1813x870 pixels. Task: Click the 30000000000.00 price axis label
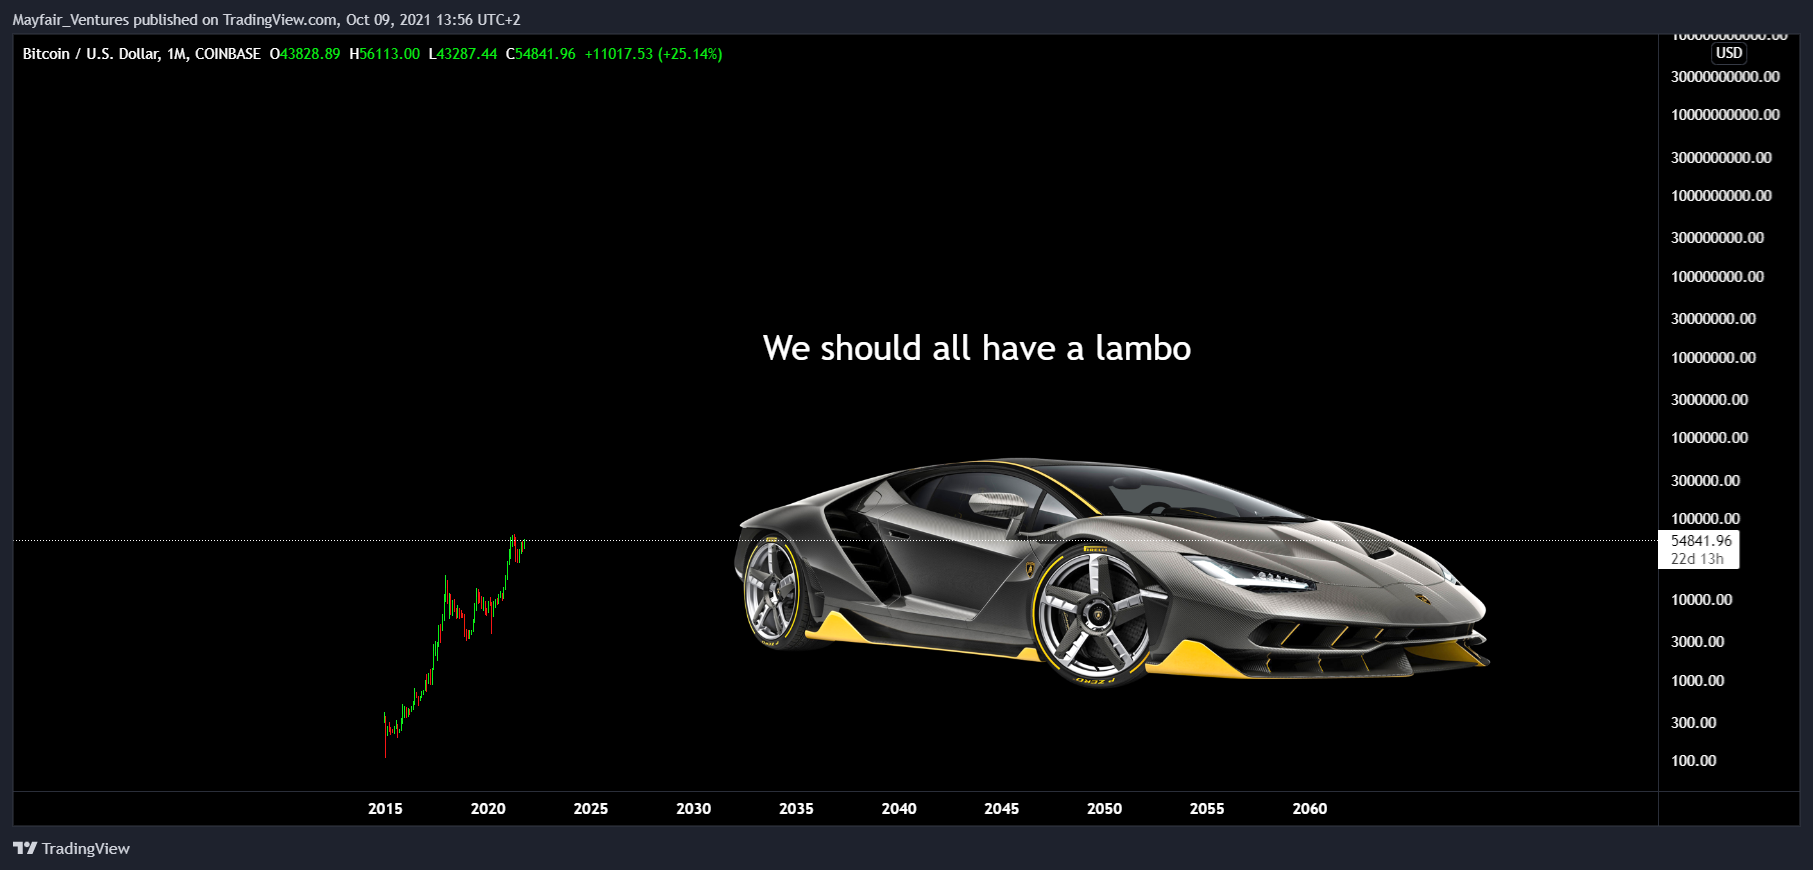coord(1725,77)
